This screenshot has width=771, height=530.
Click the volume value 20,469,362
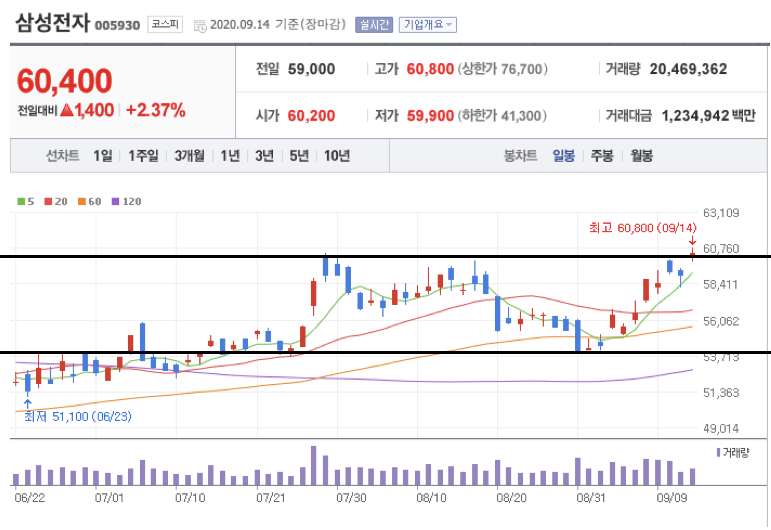(x=688, y=69)
